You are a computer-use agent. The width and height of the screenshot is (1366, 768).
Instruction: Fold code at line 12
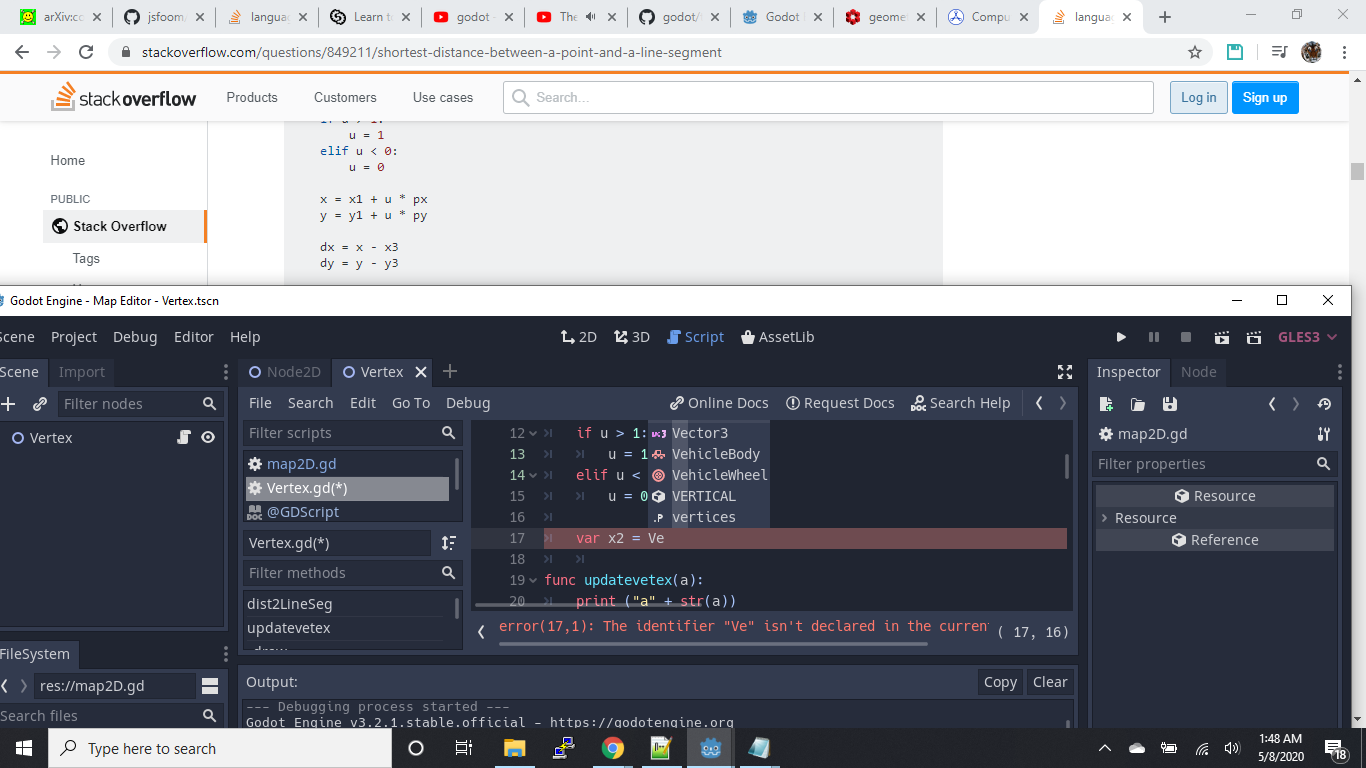533,433
